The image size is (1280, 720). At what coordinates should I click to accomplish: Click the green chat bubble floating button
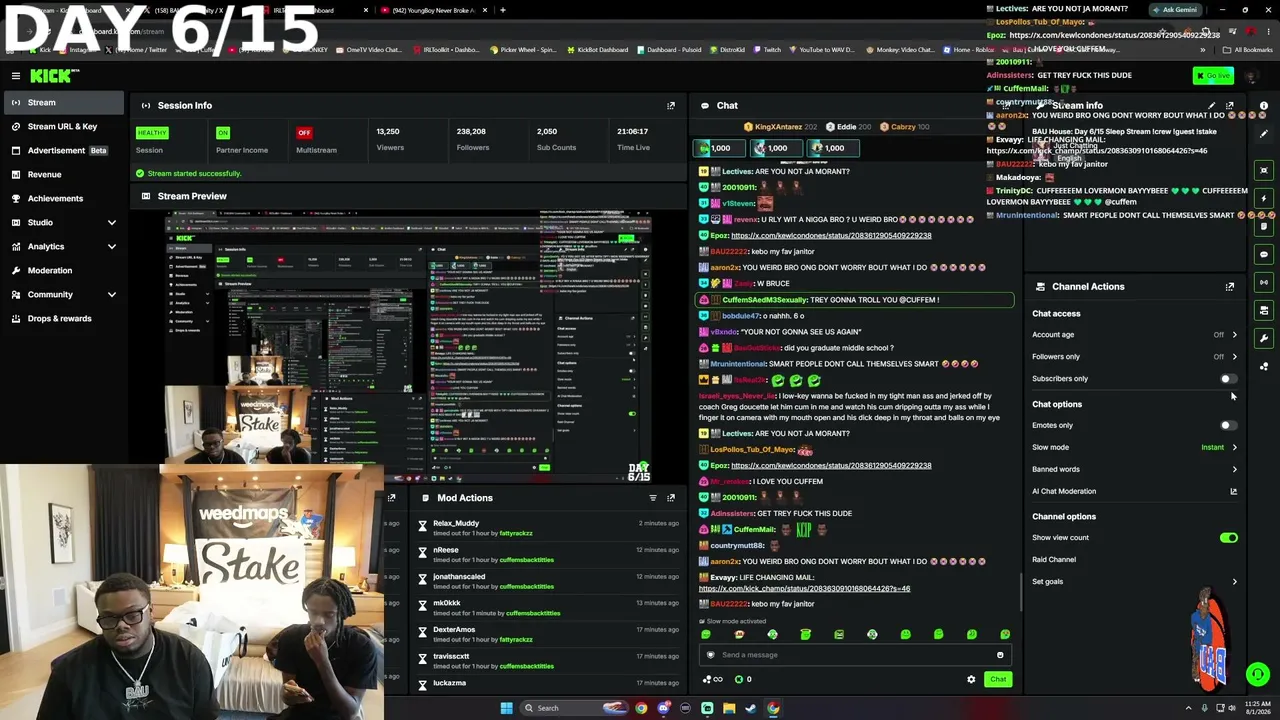1258,675
